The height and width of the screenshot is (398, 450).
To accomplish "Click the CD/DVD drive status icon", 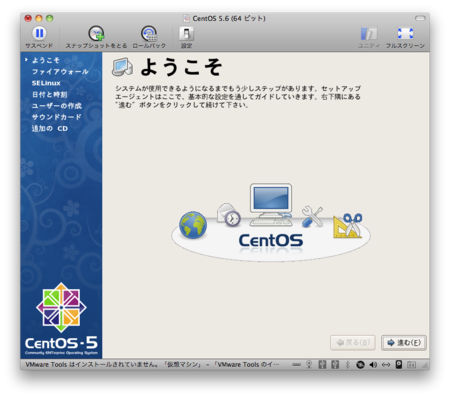I will coord(360,365).
